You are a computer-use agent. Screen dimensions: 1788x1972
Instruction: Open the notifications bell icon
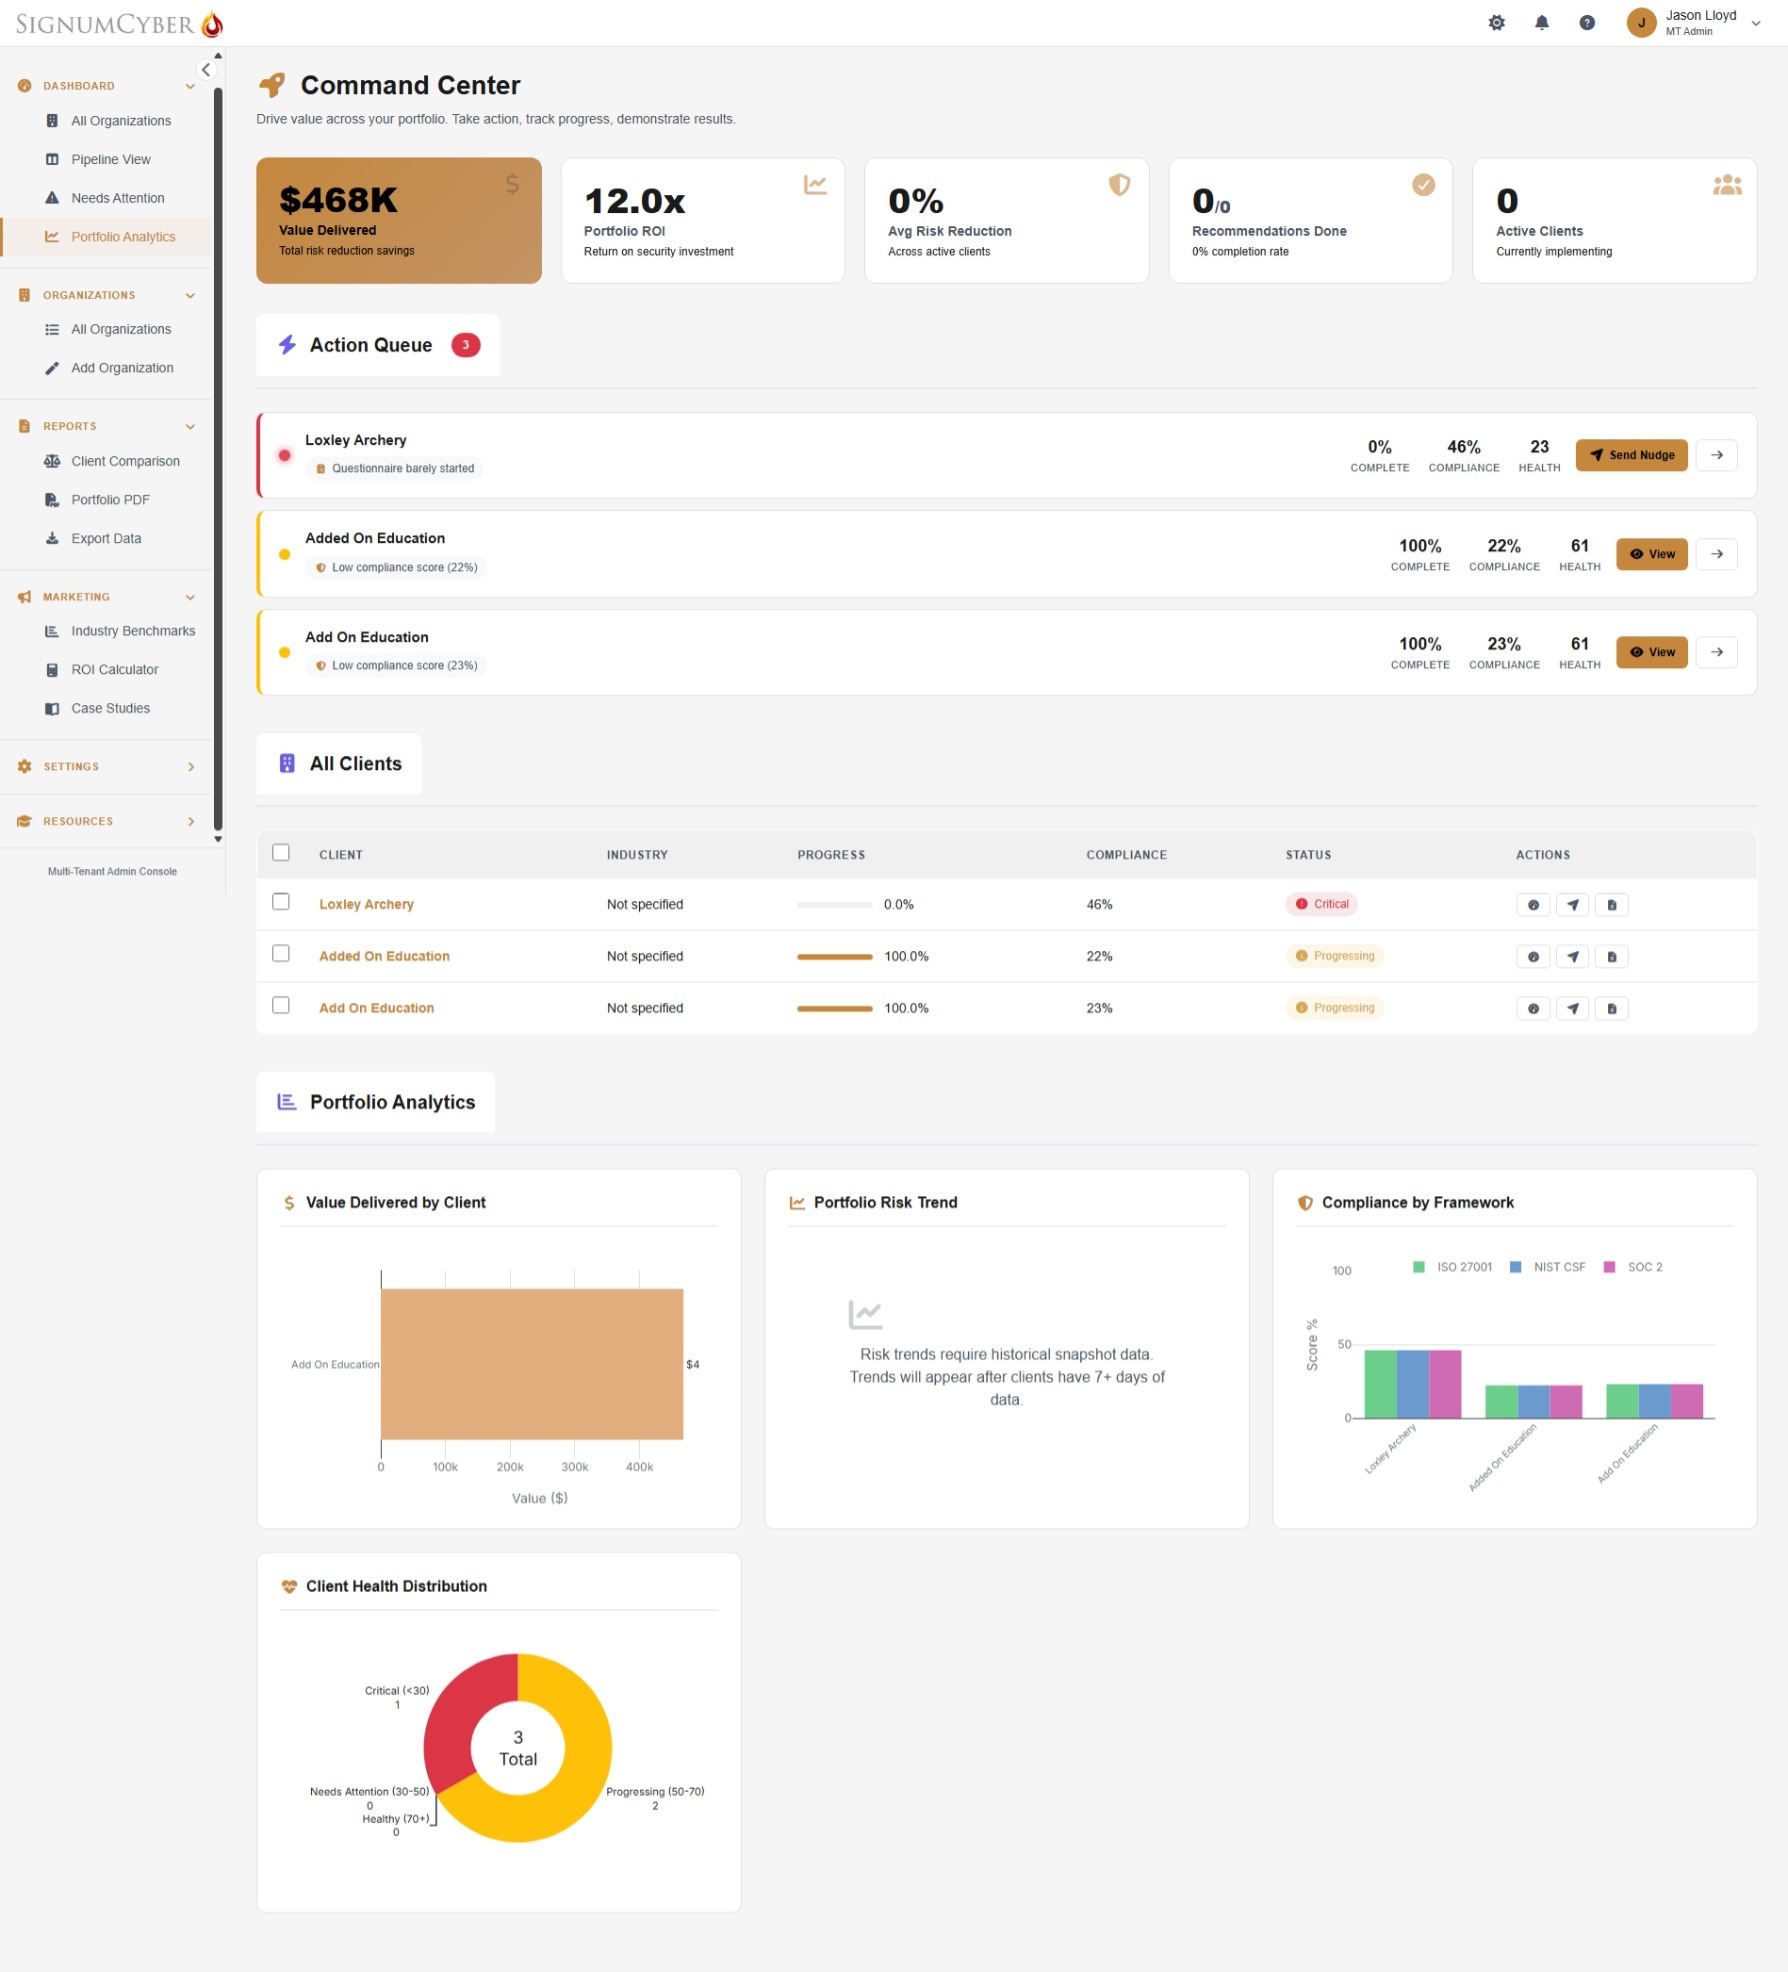1541,22
